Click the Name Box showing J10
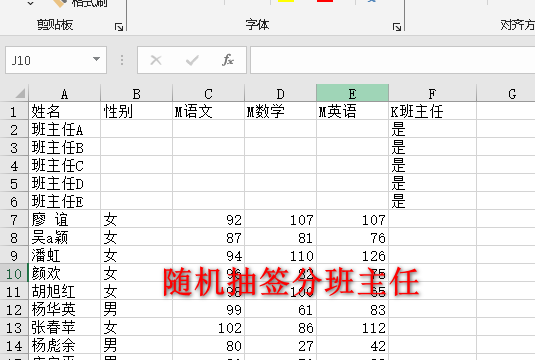The width and height of the screenshot is (535, 360). (56, 60)
